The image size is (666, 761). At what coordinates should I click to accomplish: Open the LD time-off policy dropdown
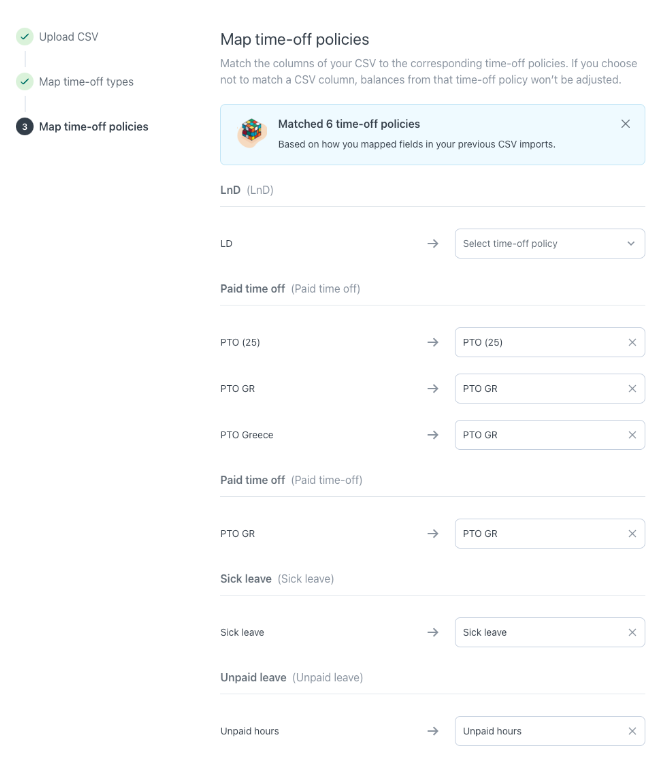[x=549, y=244]
